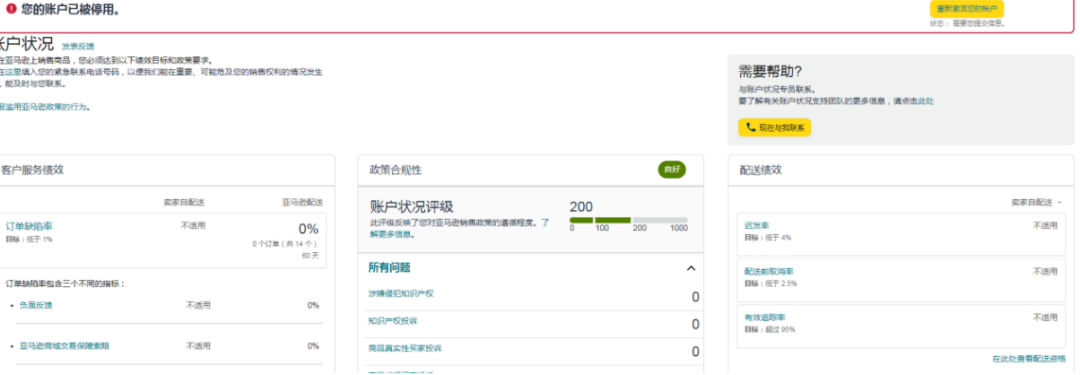The image size is (1080, 375).
Task: Click the 0% order defect rate value
Action: click(x=308, y=229)
